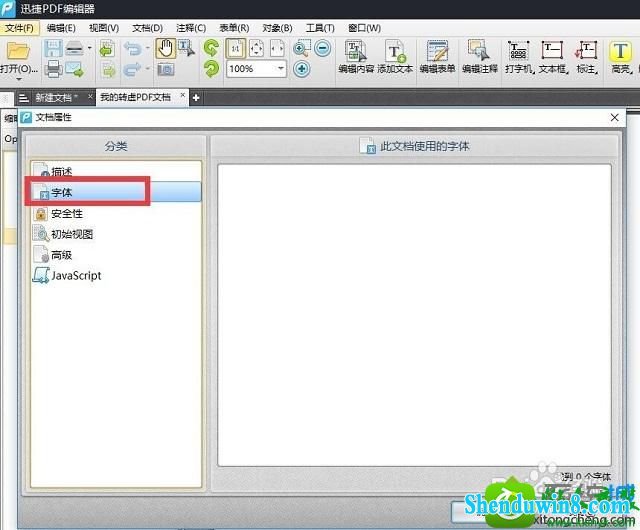Switch to 我的转虚PDF文档 tab
The image size is (640, 530).
(136, 97)
